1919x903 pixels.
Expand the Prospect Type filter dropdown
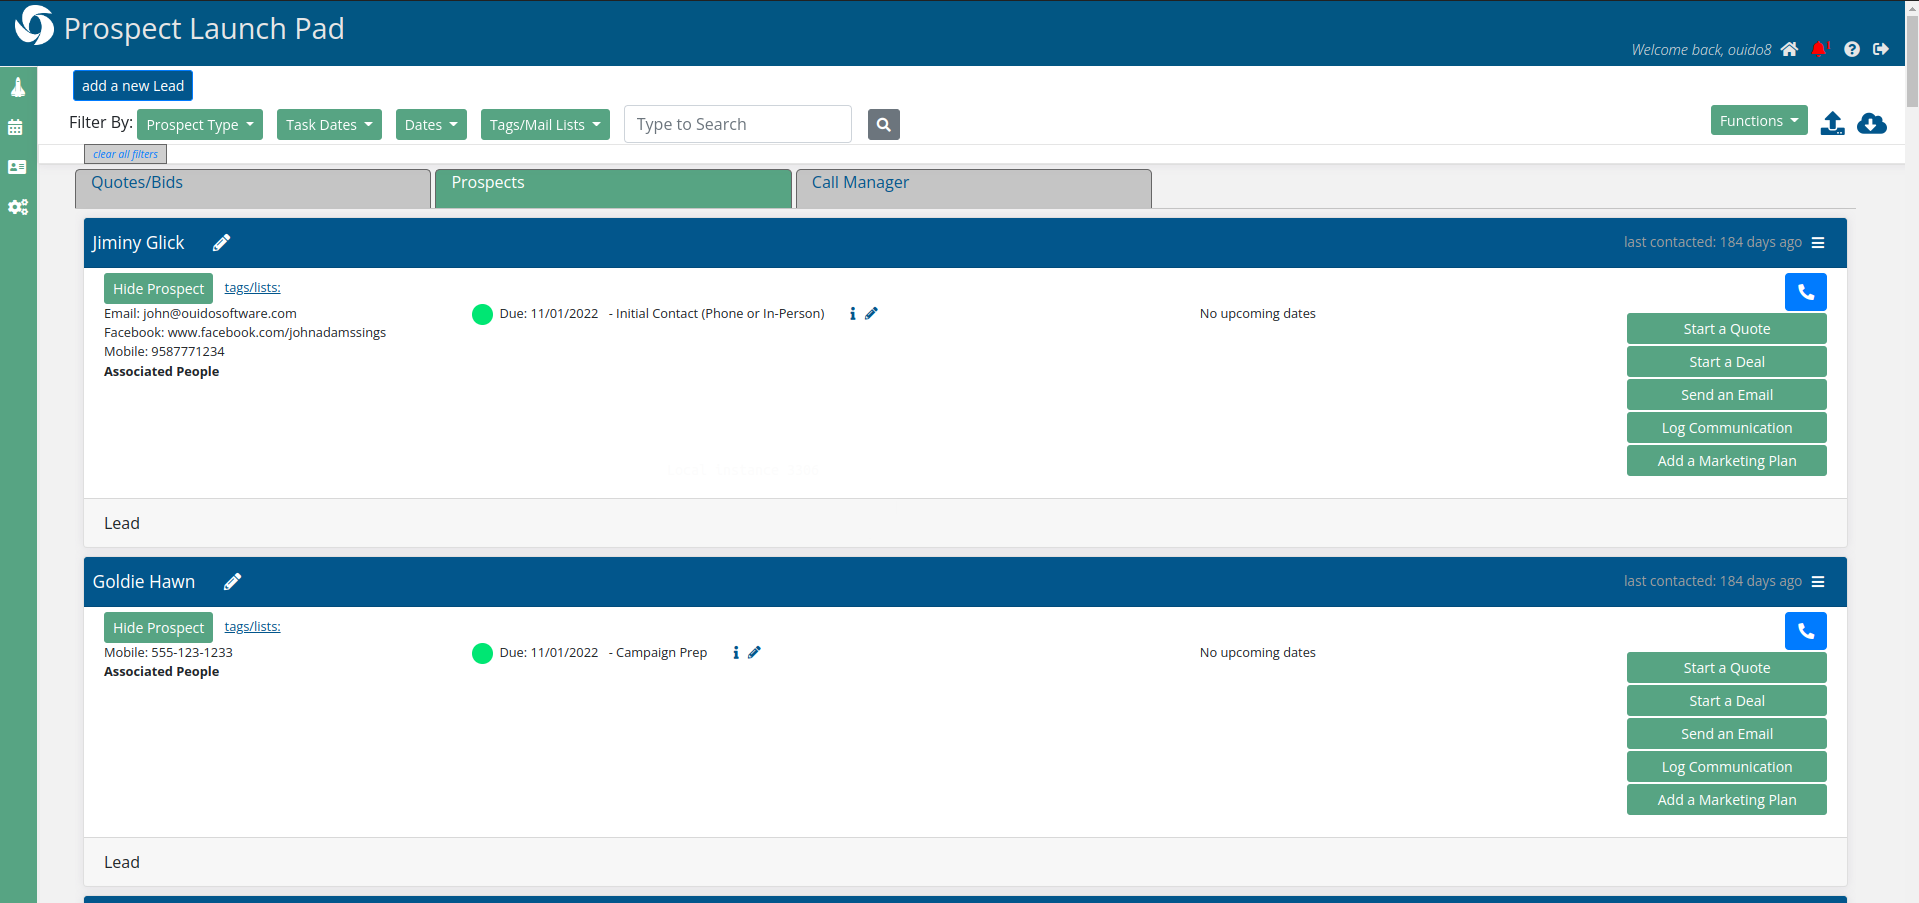click(200, 125)
